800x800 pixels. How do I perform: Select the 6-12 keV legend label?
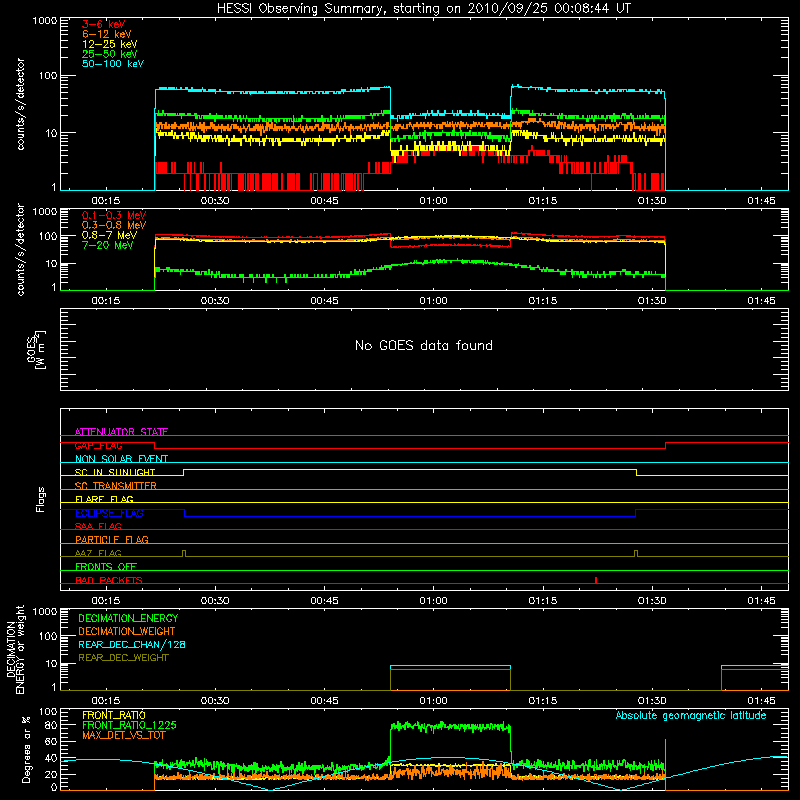(106, 34)
